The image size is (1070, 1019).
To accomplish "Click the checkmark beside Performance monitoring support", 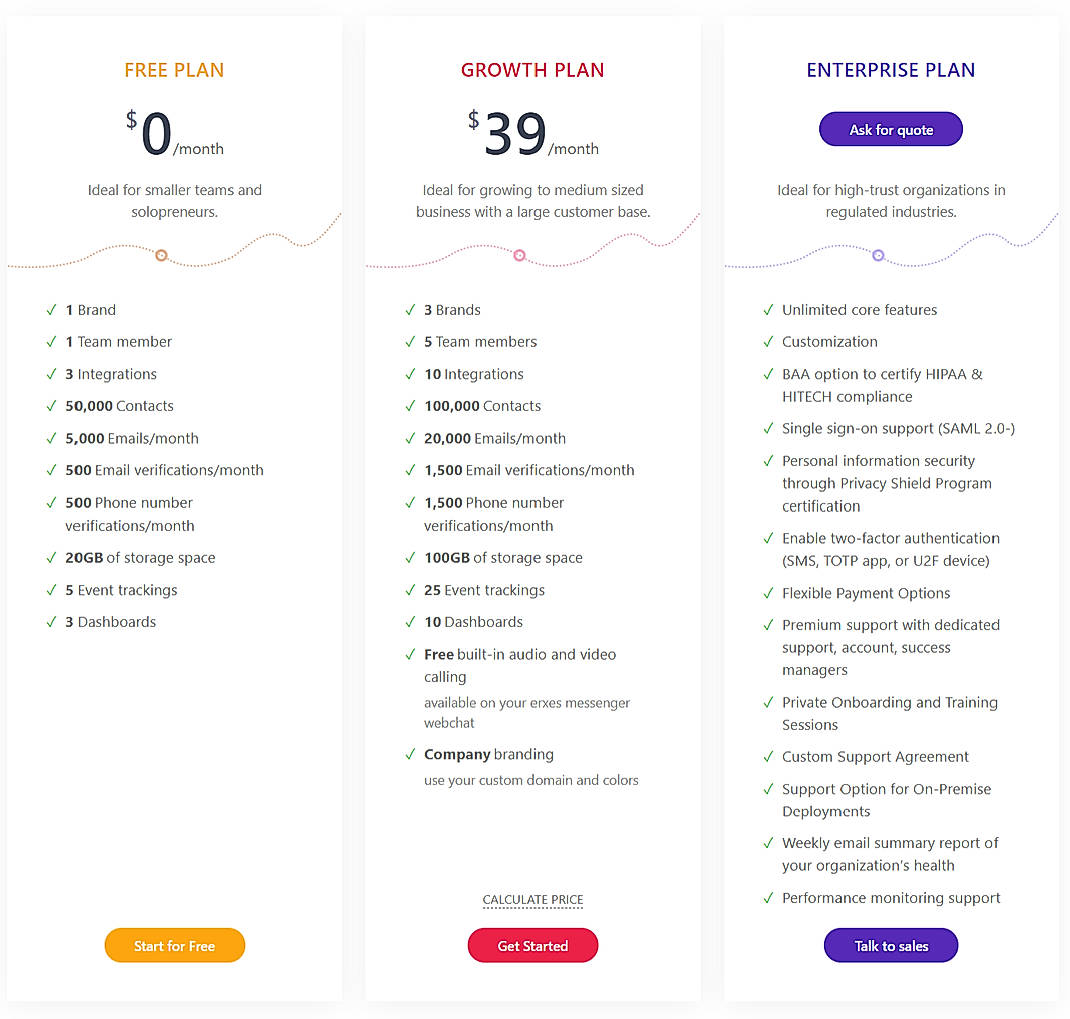I will pyautogui.click(x=768, y=898).
